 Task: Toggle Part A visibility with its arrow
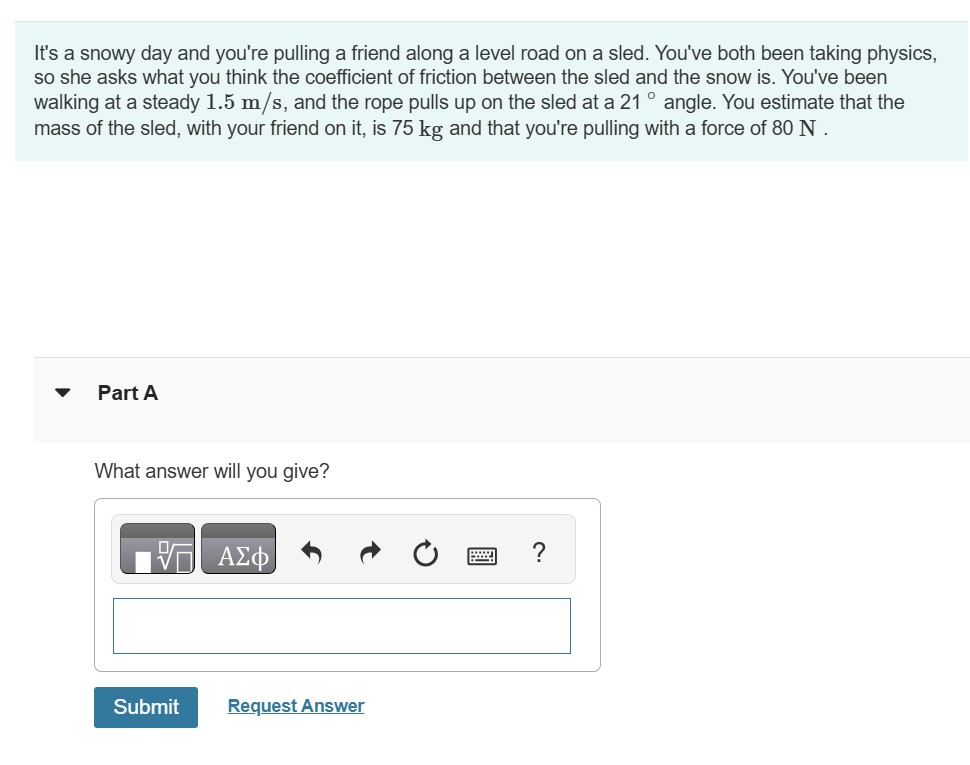62,393
